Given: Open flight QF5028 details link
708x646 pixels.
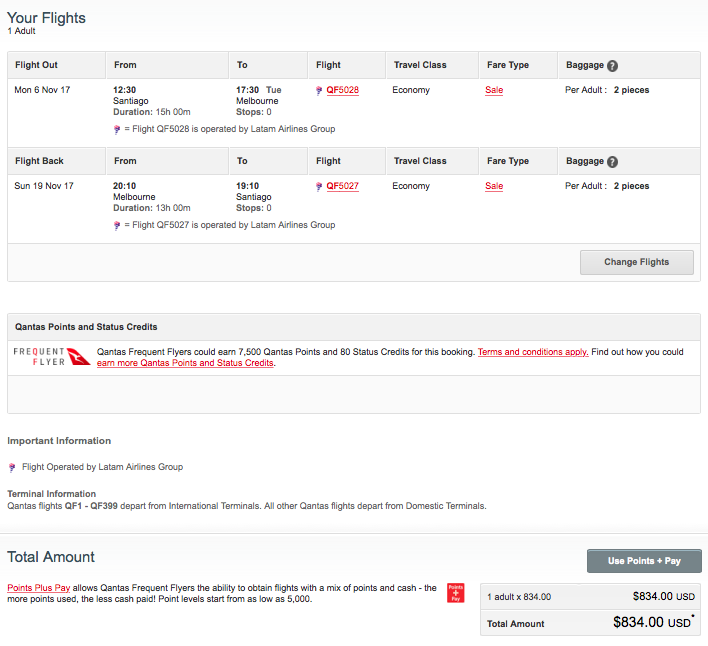Looking at the screenshot, I should [342, 90].
